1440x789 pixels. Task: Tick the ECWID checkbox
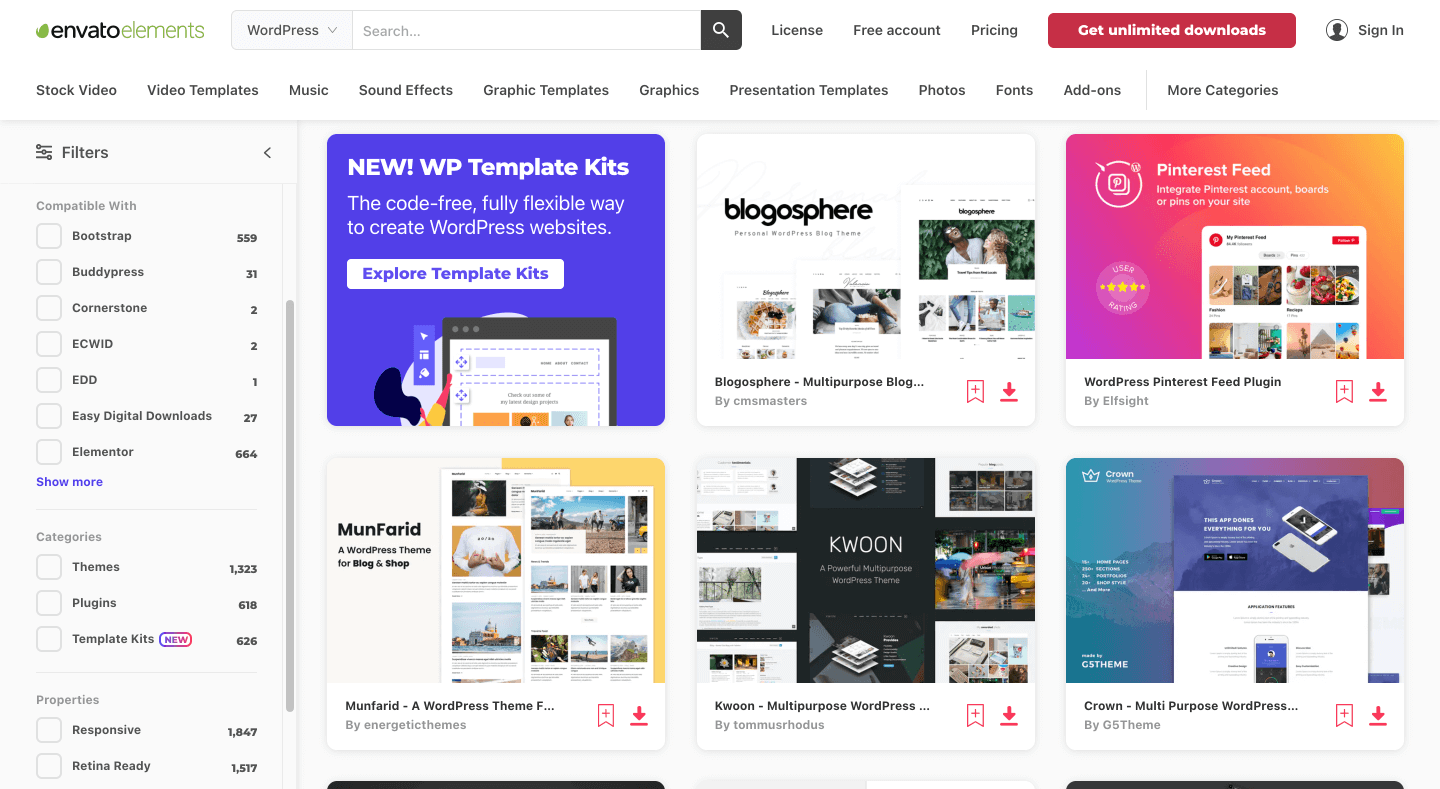click(x=49, y=345)
